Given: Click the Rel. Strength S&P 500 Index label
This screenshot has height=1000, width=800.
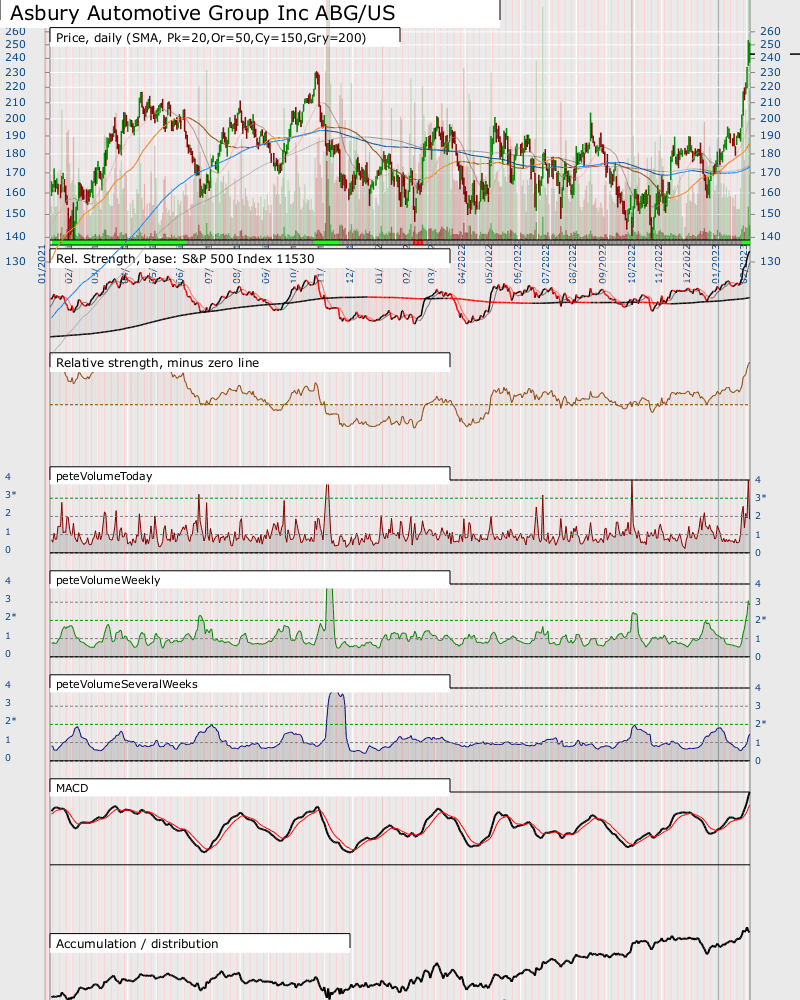Looking at the screenshot, I should coord(185,258).
